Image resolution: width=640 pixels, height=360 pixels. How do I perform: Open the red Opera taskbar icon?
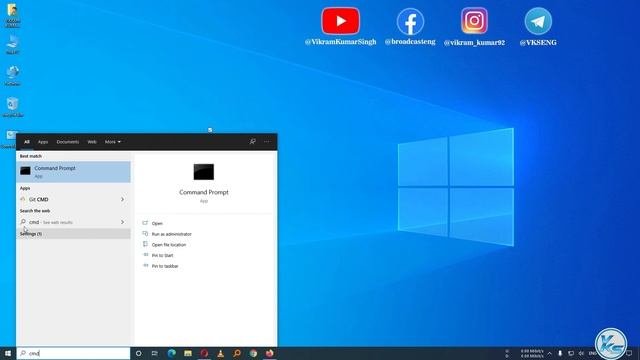pyautogui.click(x=204, y=353)
